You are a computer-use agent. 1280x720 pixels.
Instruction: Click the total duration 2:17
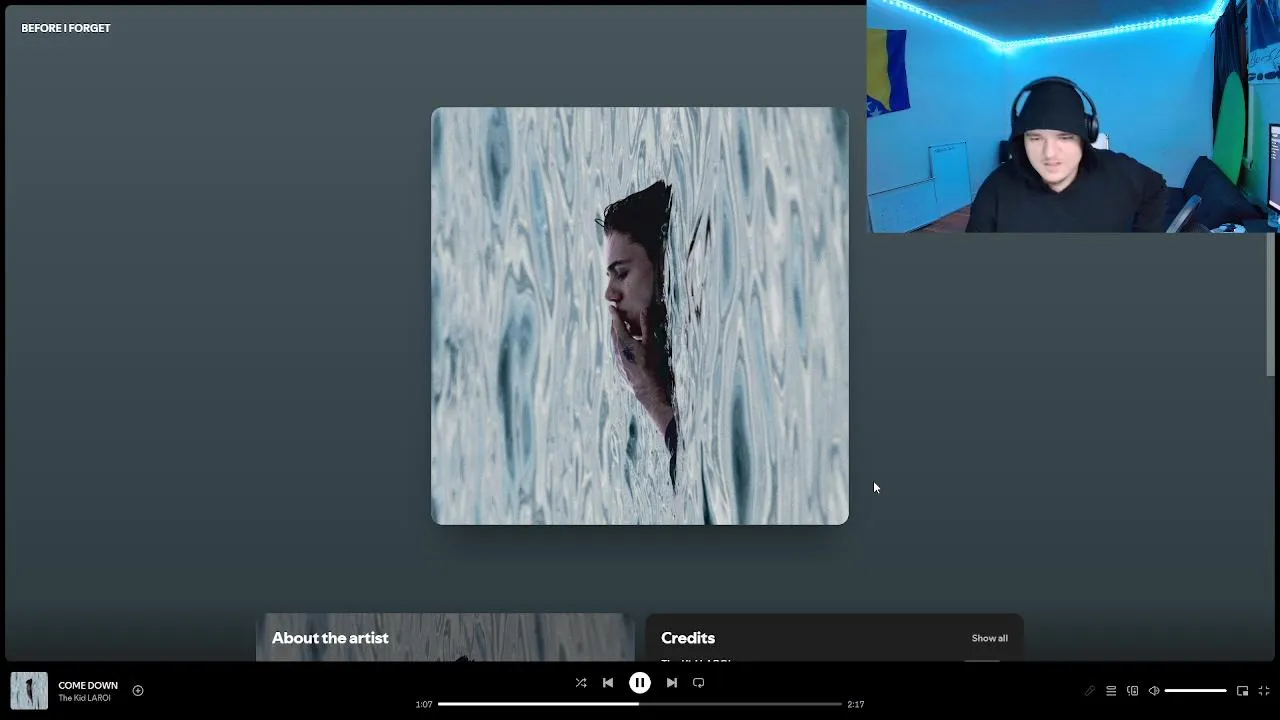856,704
